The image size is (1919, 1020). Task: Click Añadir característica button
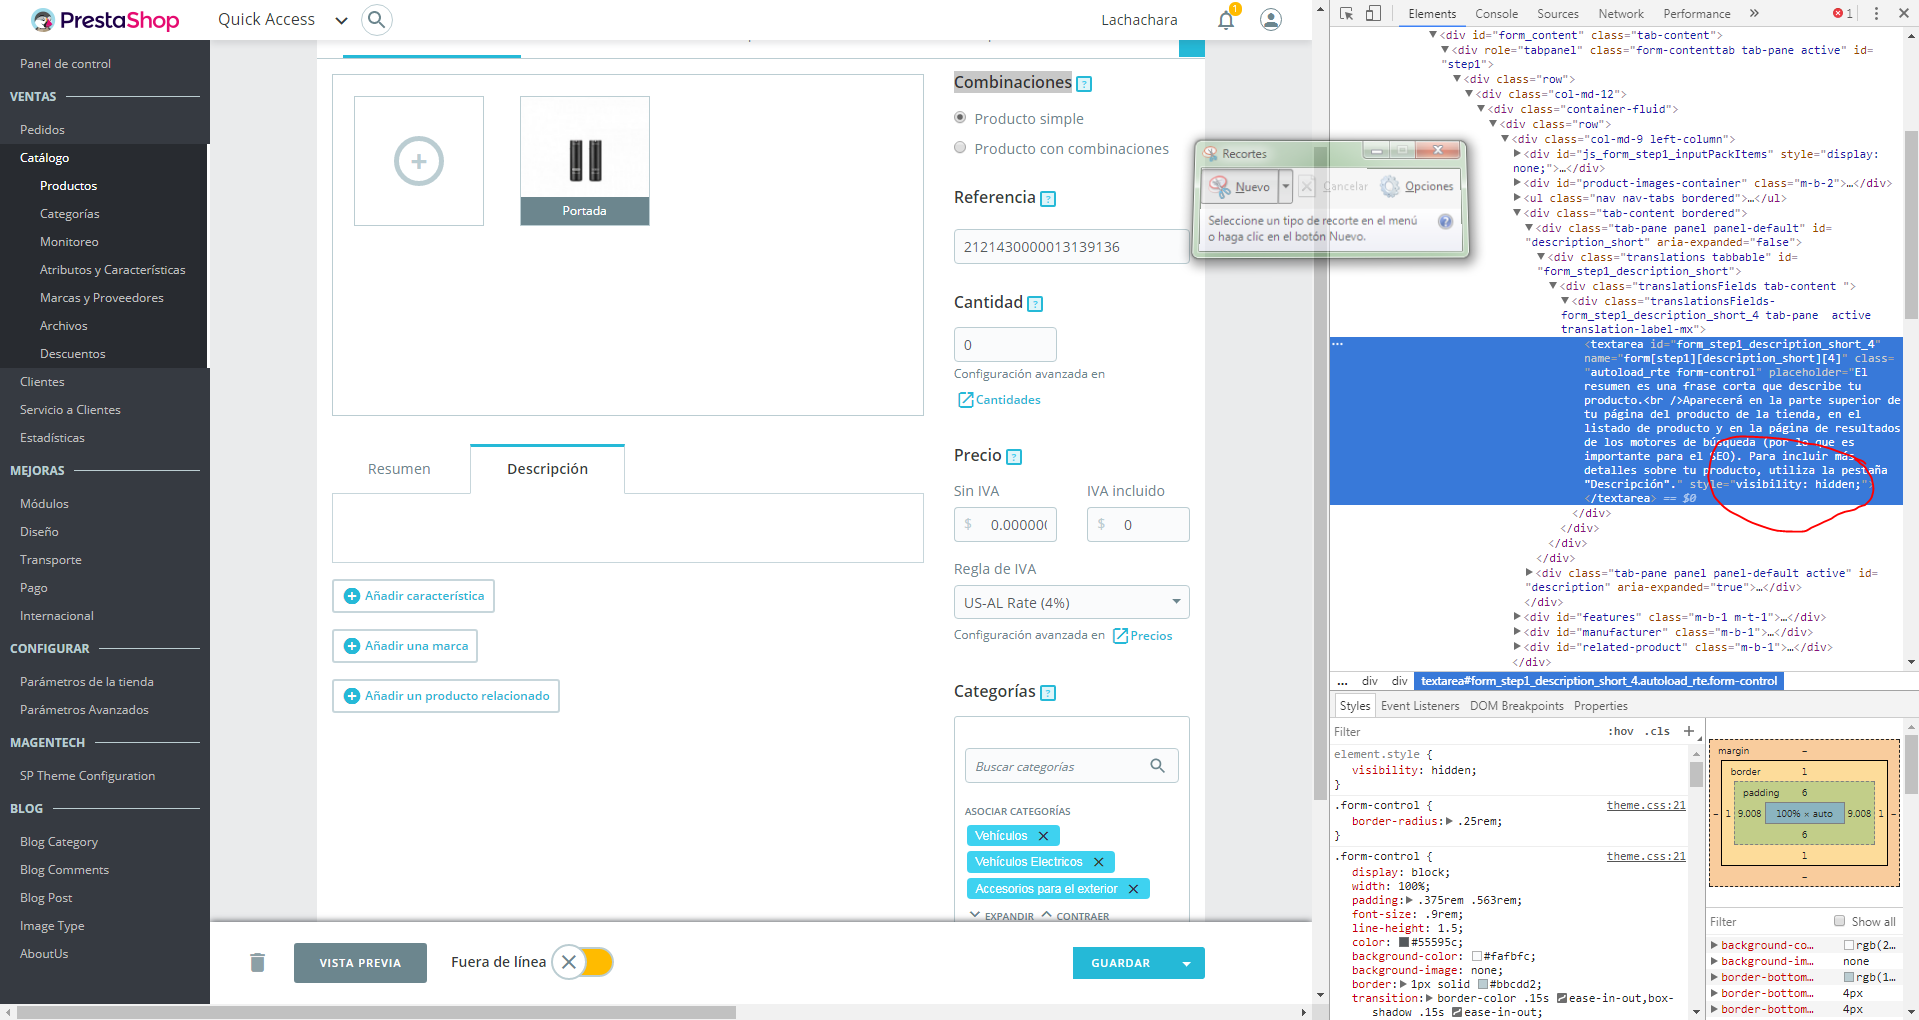pyautogui.click(x=413, y=596)
